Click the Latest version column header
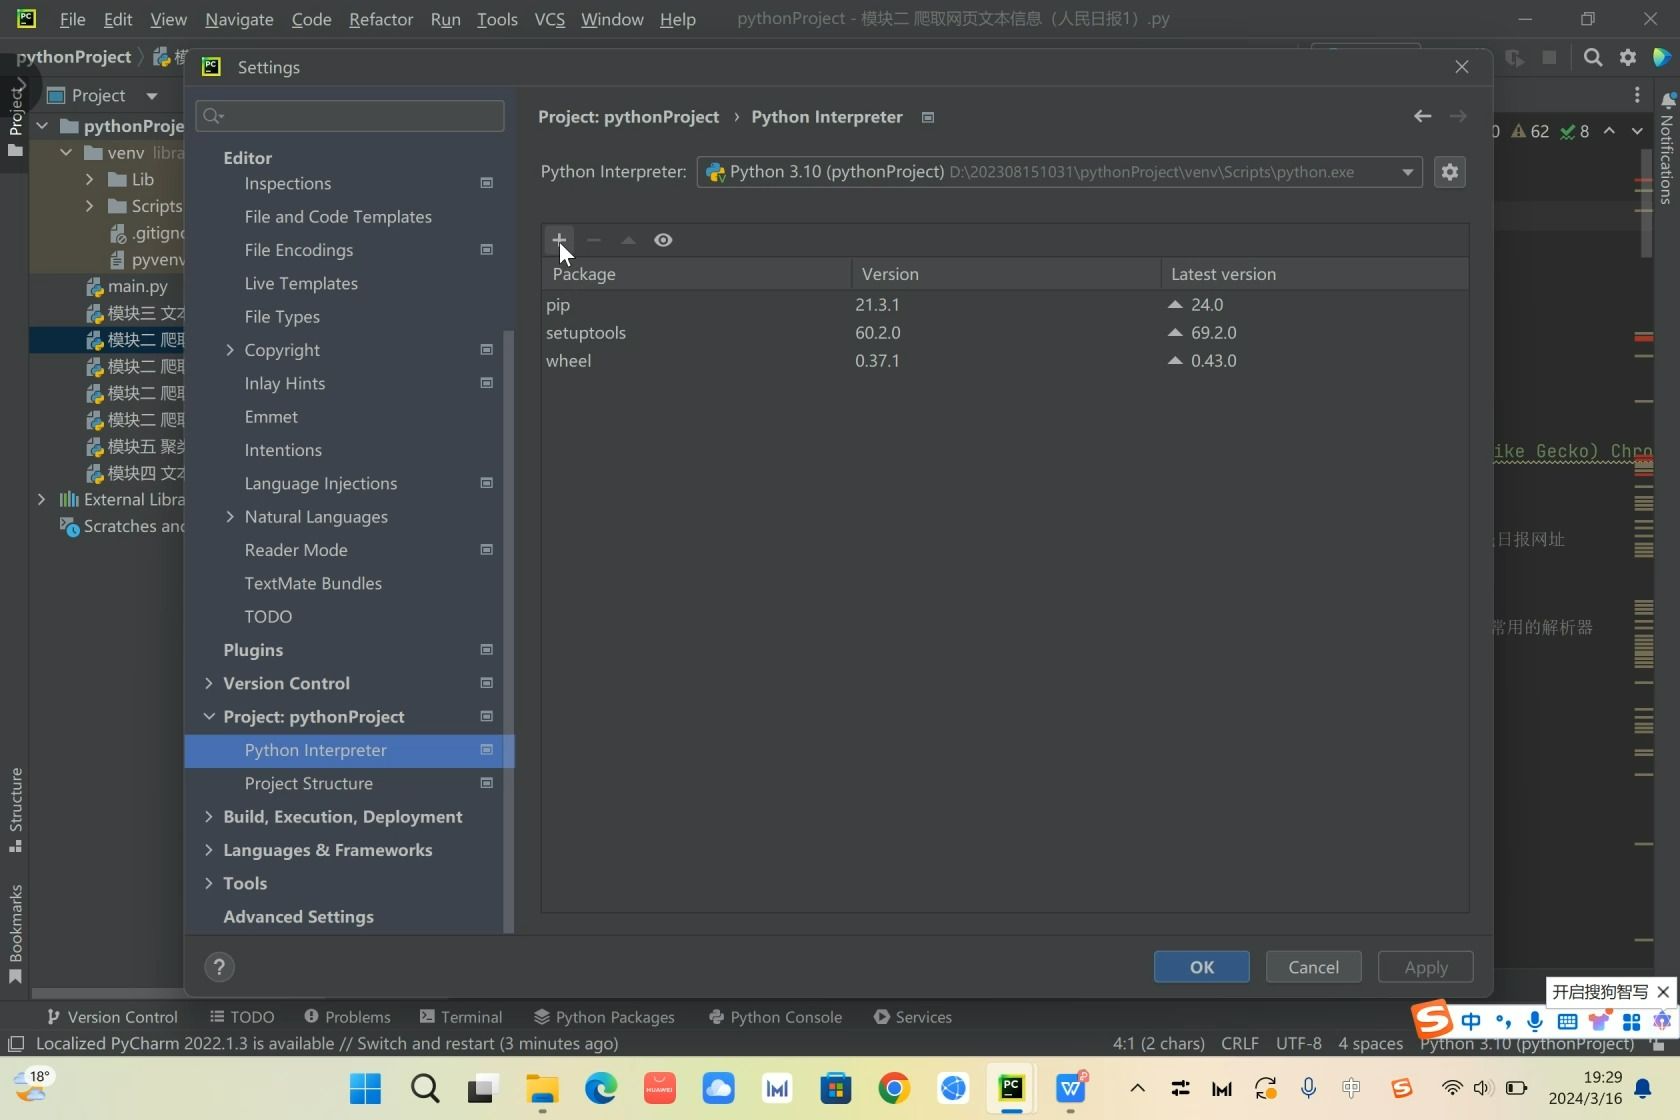Viewport: 1680px width, 1120px height. tap(1314, 274)
